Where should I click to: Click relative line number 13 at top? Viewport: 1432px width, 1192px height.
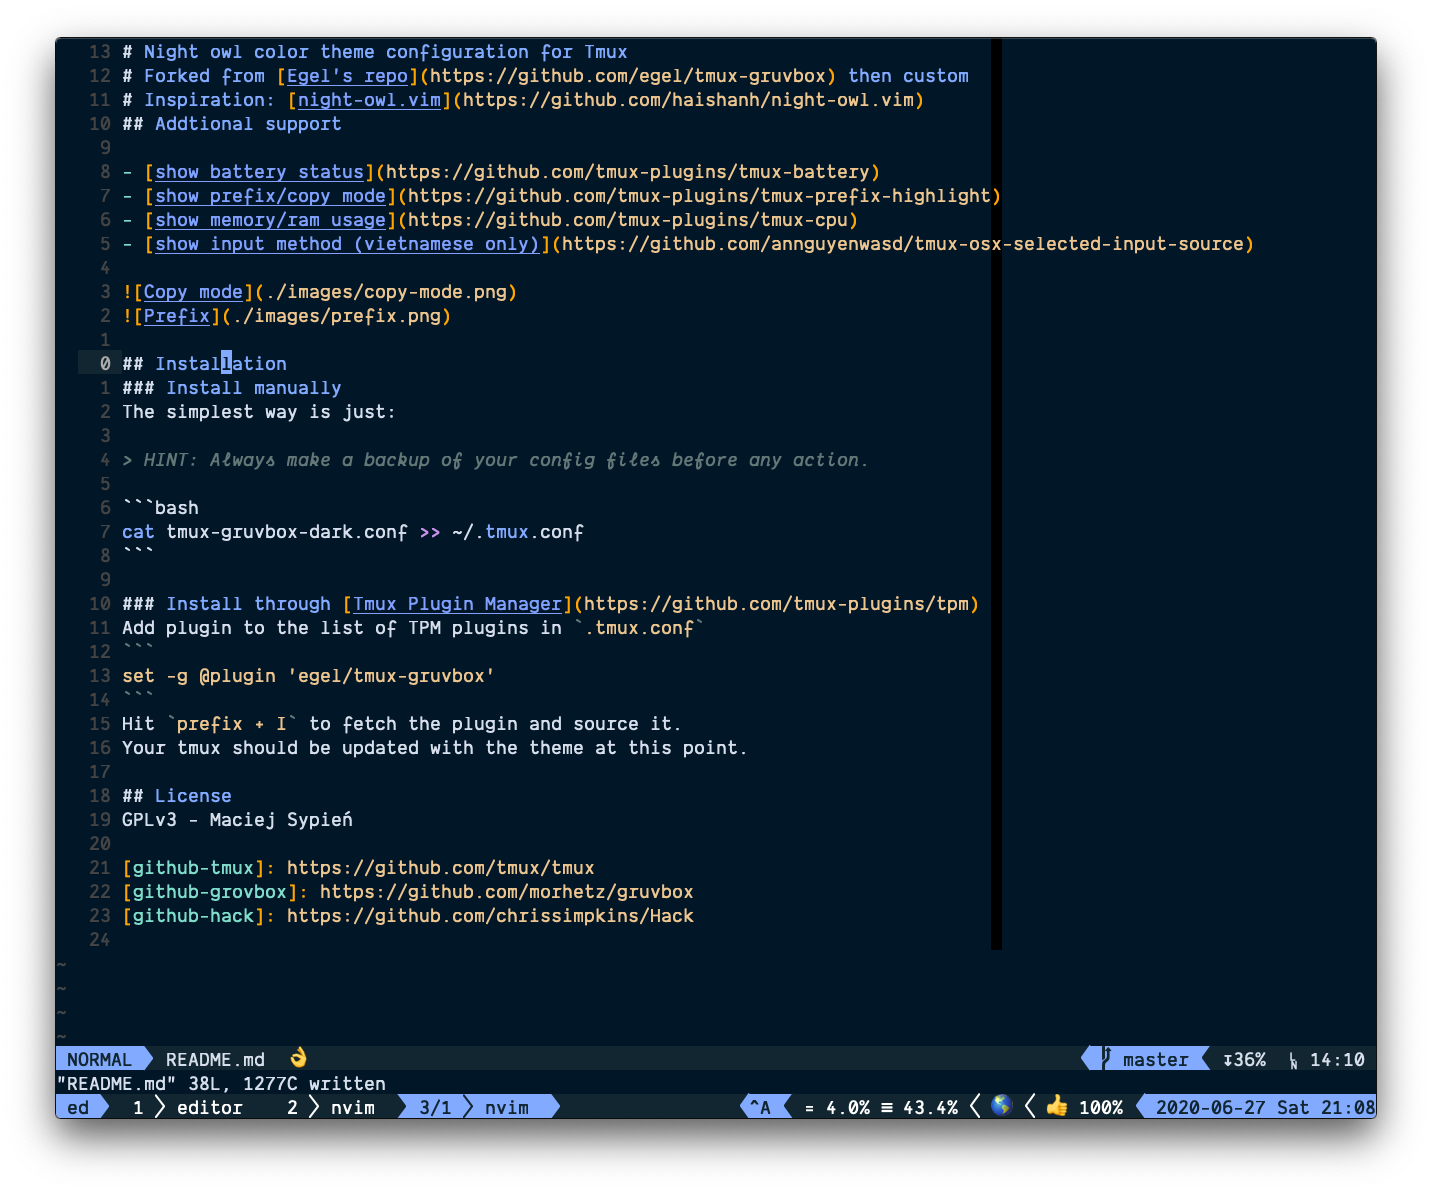click(100, 52)
